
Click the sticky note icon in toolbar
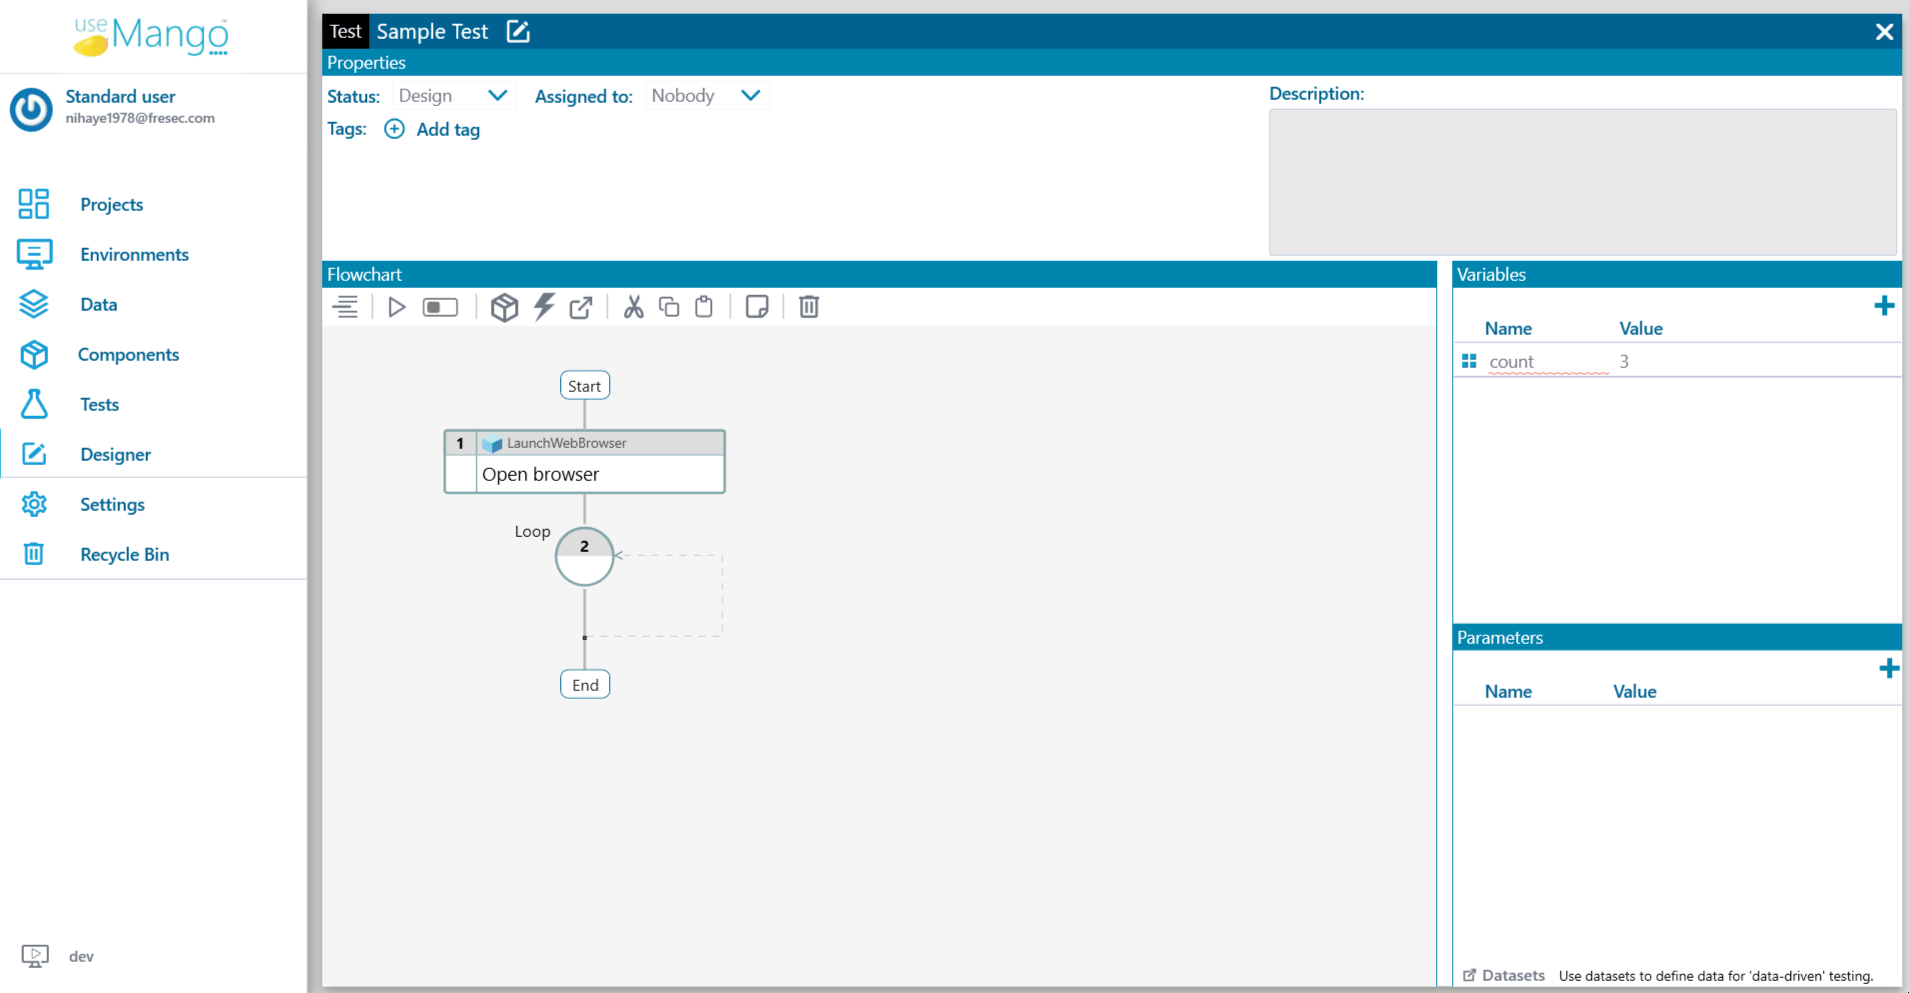coord(757,307)
